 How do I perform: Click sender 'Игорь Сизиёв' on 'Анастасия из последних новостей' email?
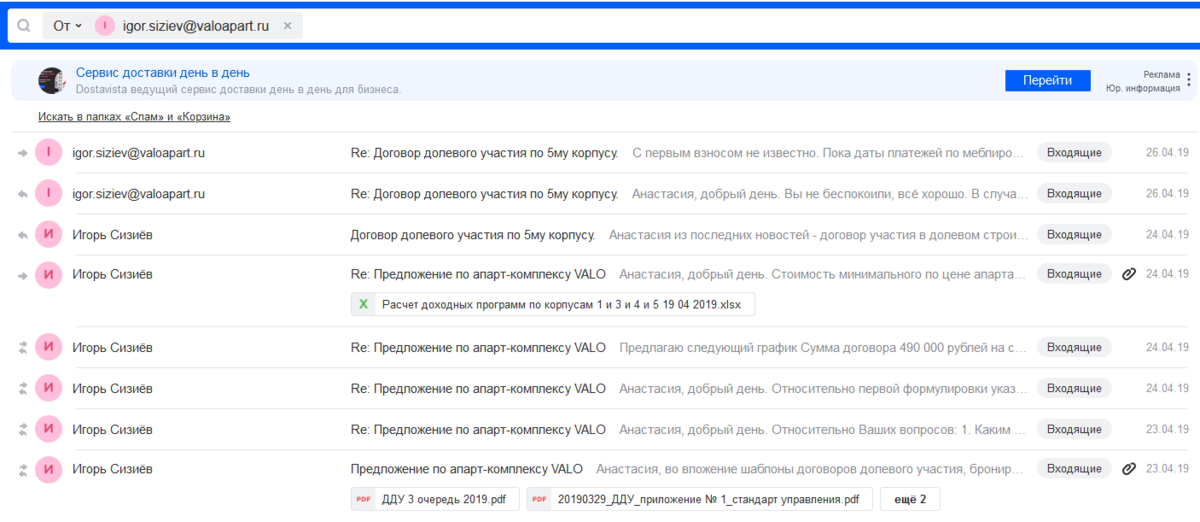(x=113, y=235)
